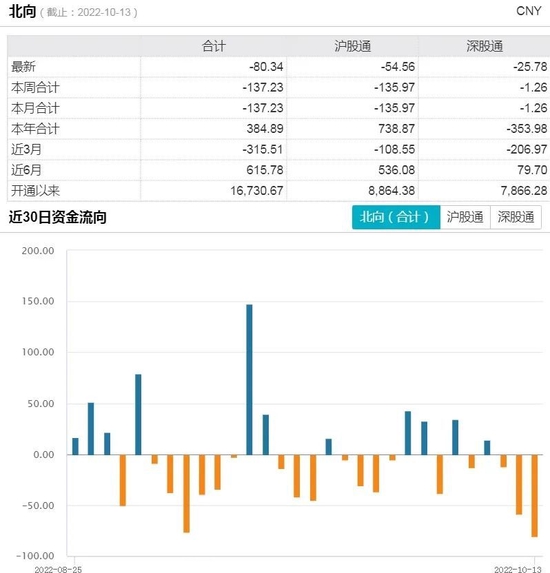Image resolution: width=550 pixels, height=573 pixels.
Task: Select the 本月合计 row label
Action: tap(35, 108)
